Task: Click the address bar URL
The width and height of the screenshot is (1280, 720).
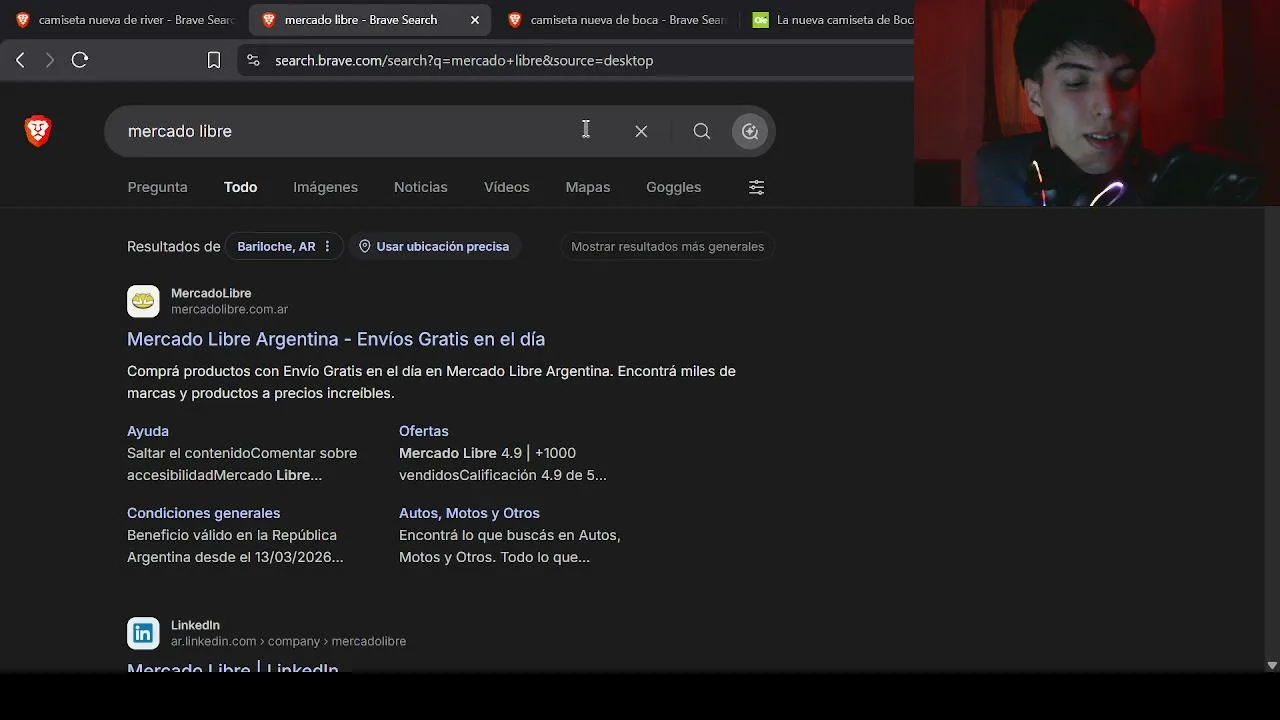Action: click(x=464, y=60)
